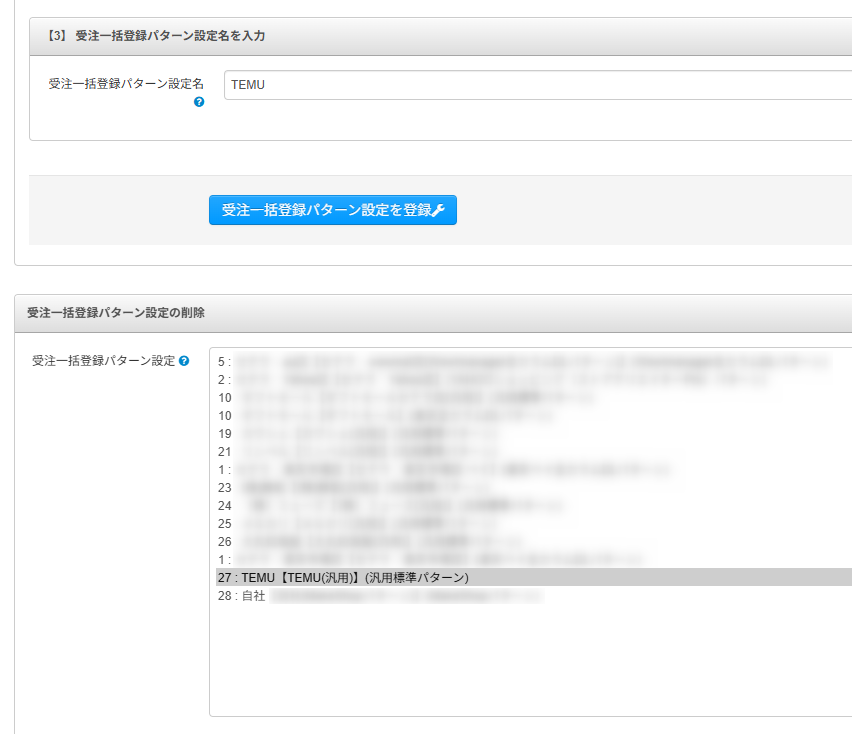The image size is (852, 734).
Task: Select list row numbered 19
Action: click(534, 434)
